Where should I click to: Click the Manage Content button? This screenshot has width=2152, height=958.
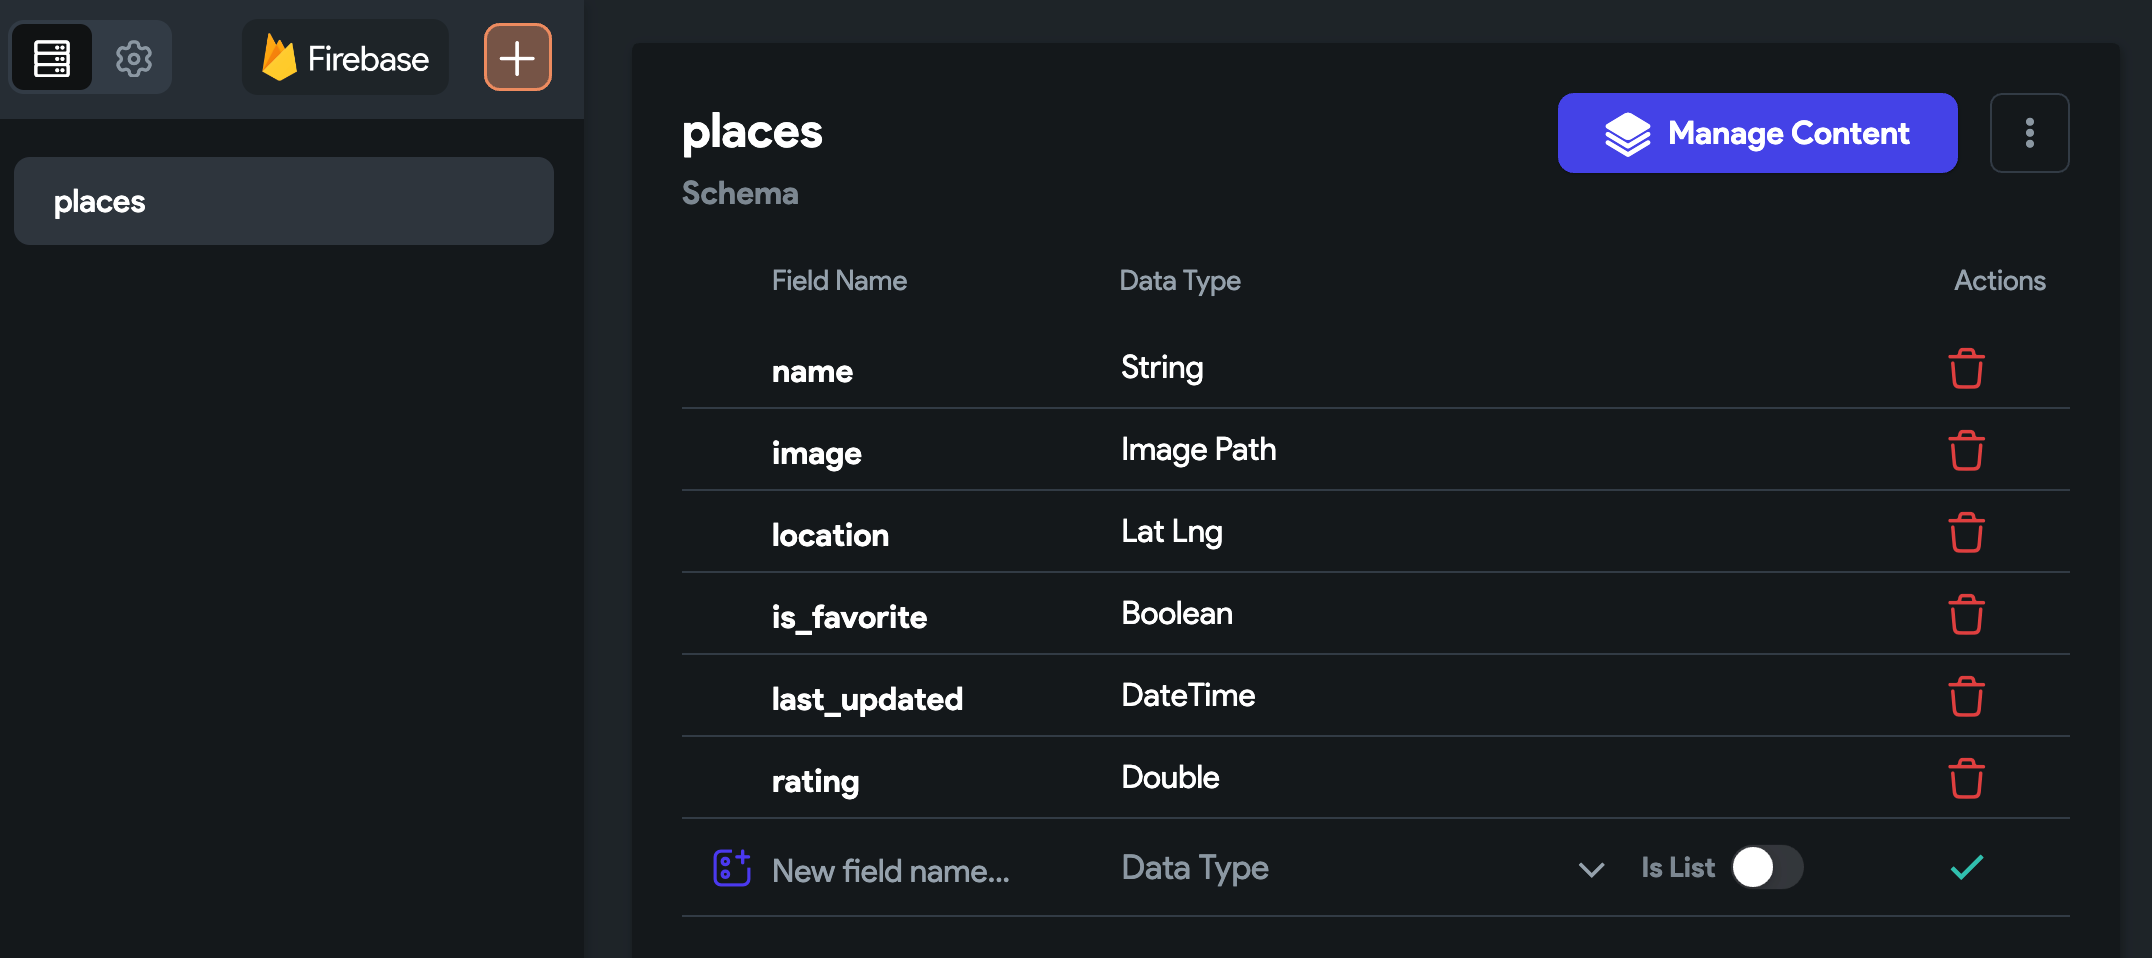[1757, 133]
